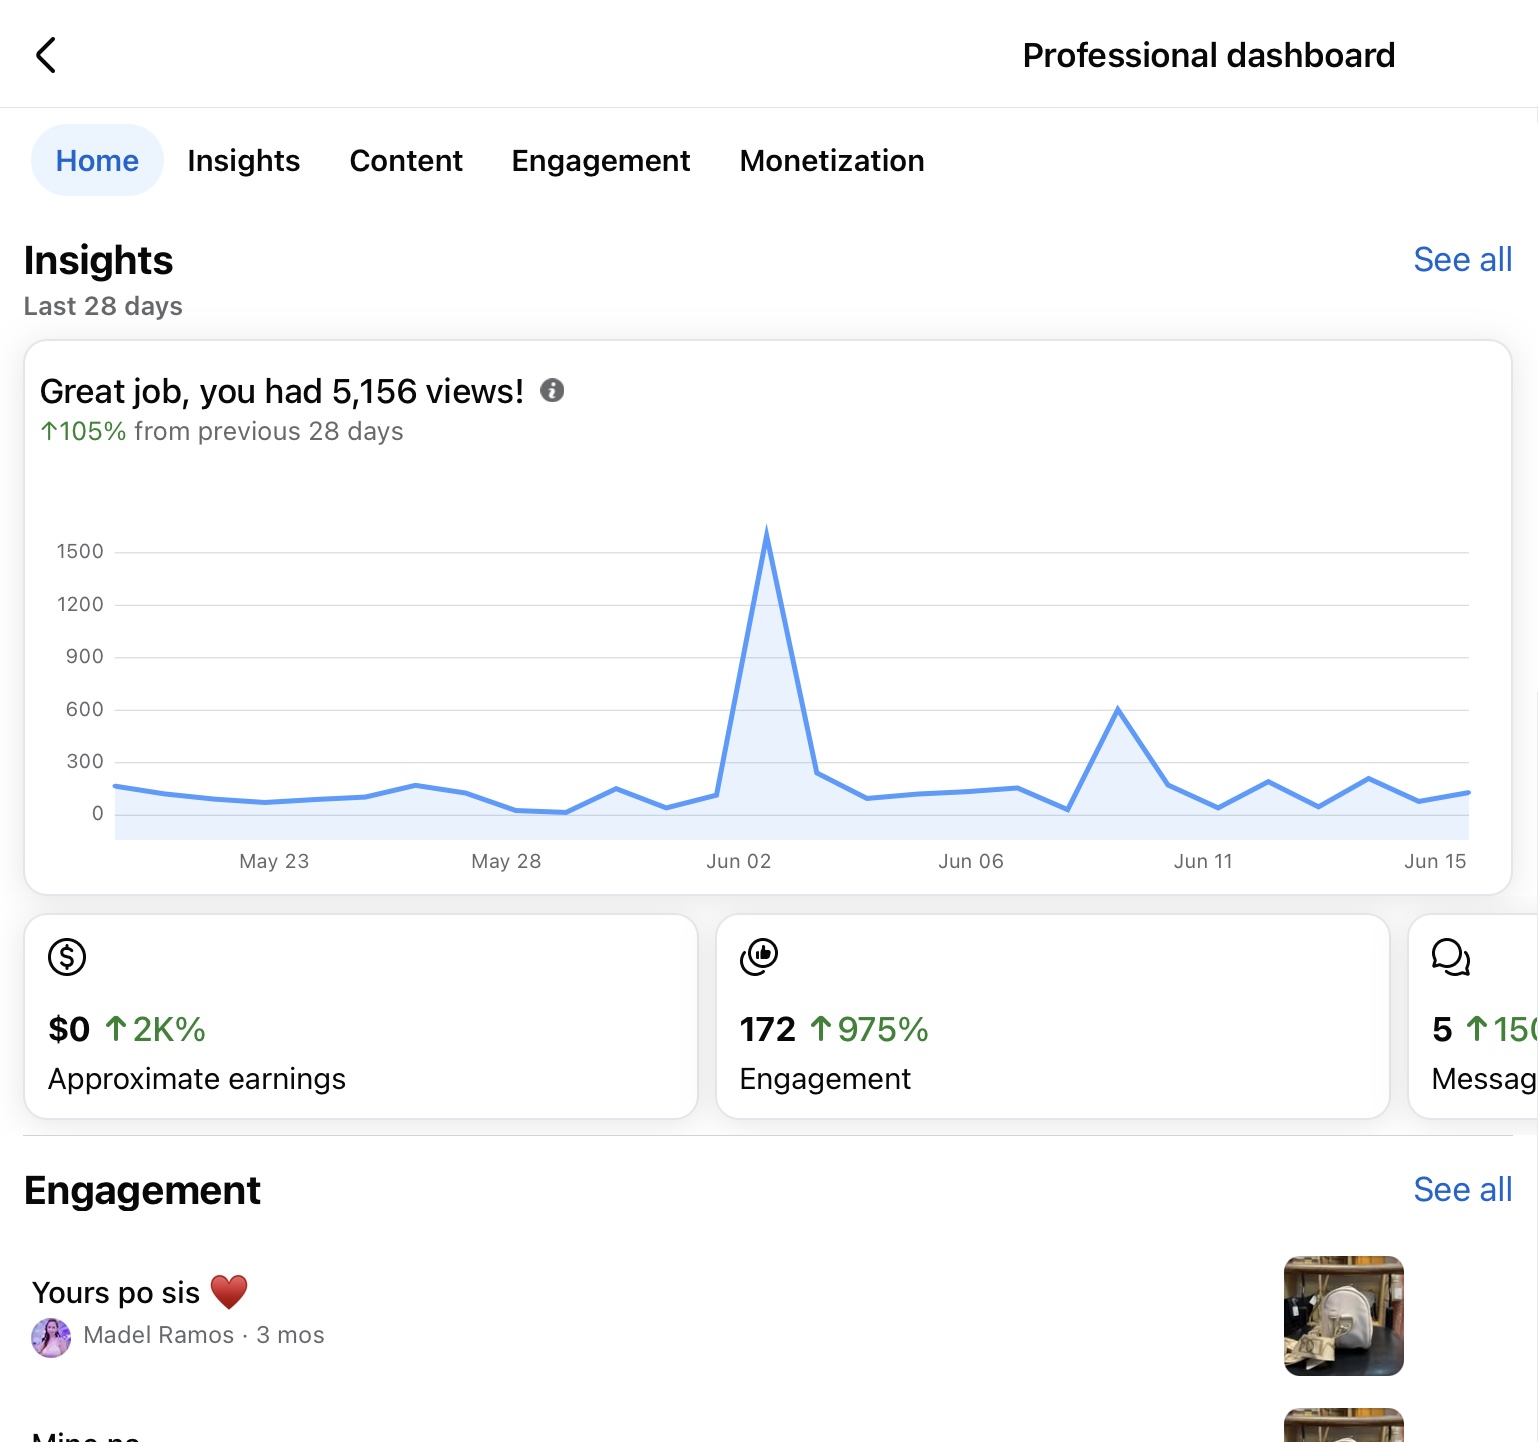Click the red heart emoji
The image size is (1538, 1442).
pyautogui.click(x=229, y=1292)
